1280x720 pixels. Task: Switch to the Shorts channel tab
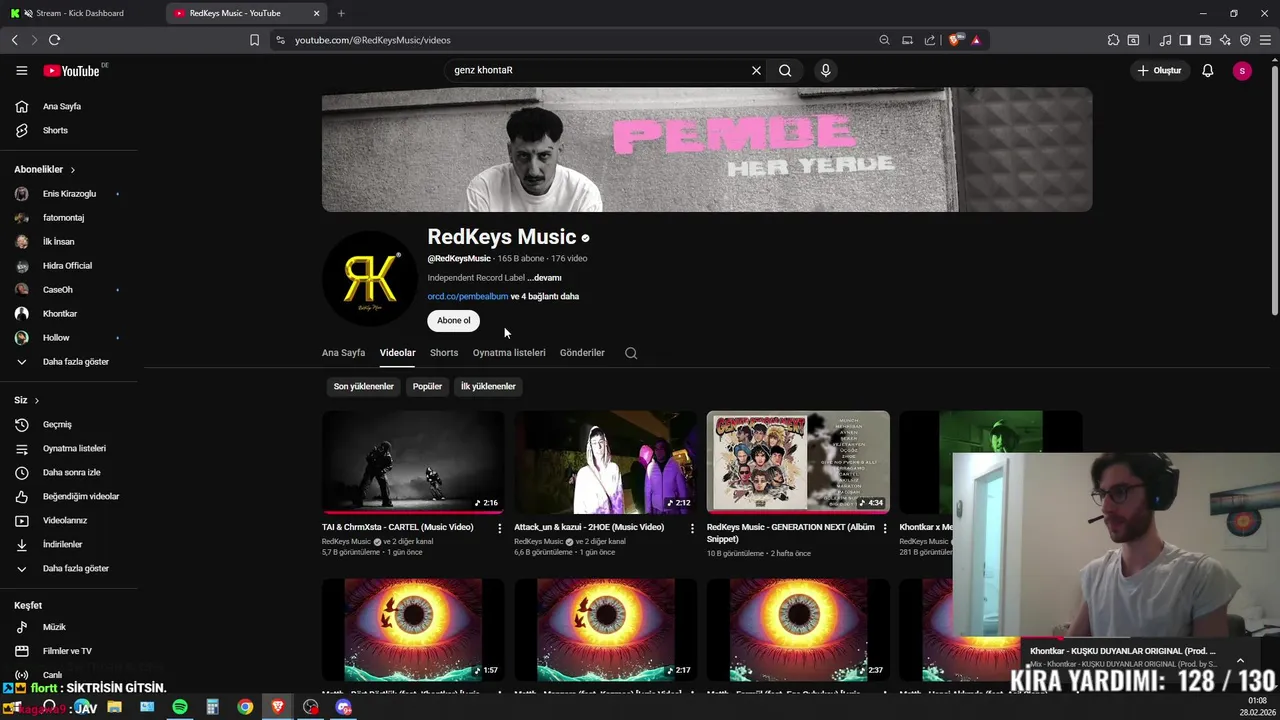(444, 353)
